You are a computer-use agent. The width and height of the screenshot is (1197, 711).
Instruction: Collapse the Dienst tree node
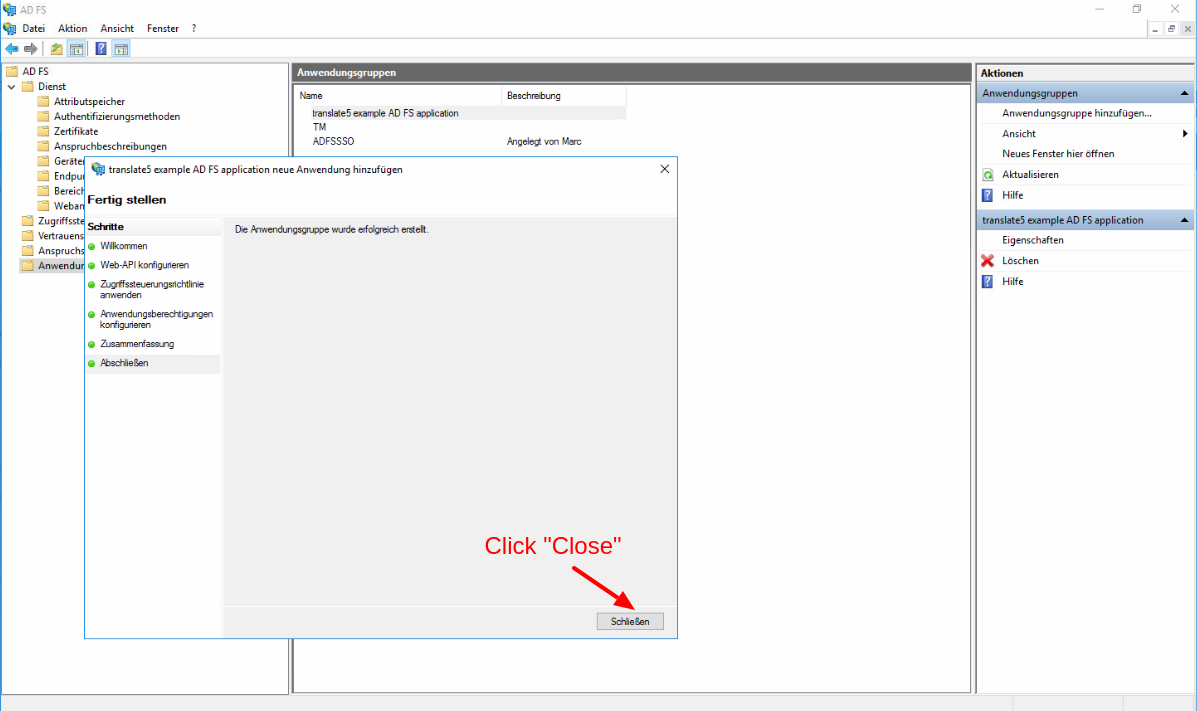click(x=11, y=87)
